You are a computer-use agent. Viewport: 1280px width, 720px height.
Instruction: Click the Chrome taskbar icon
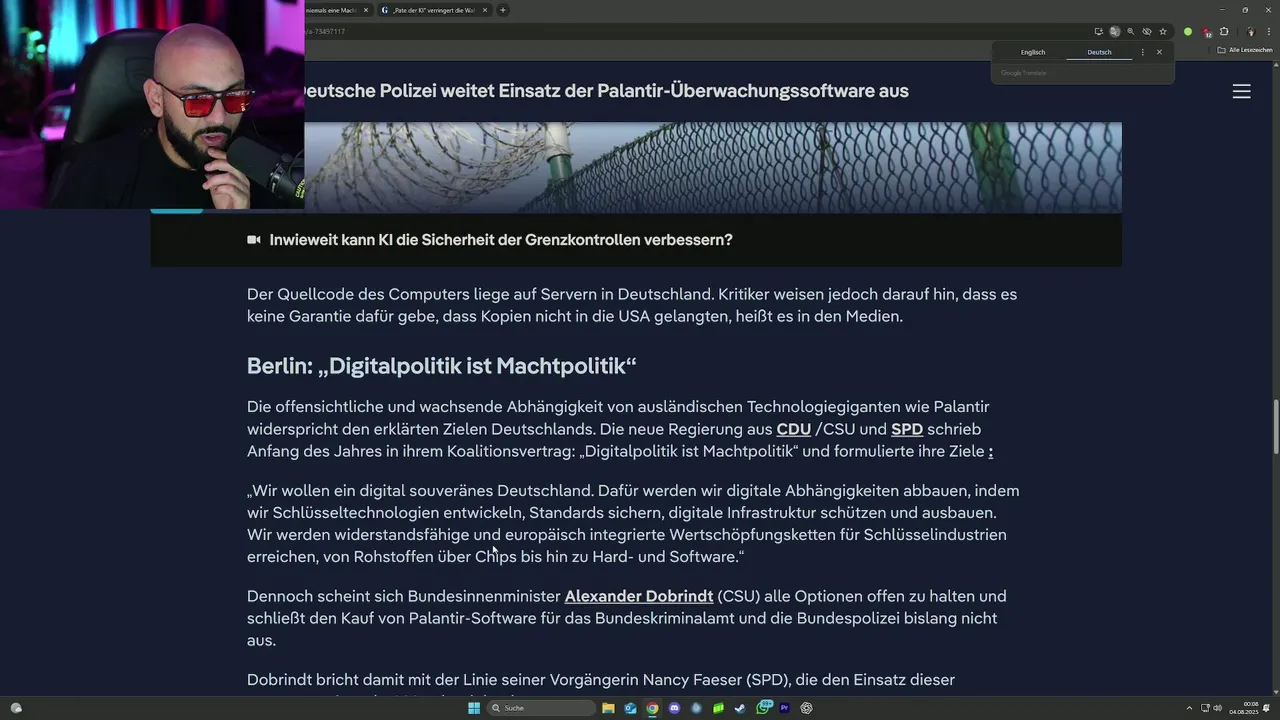pos(652,708)
